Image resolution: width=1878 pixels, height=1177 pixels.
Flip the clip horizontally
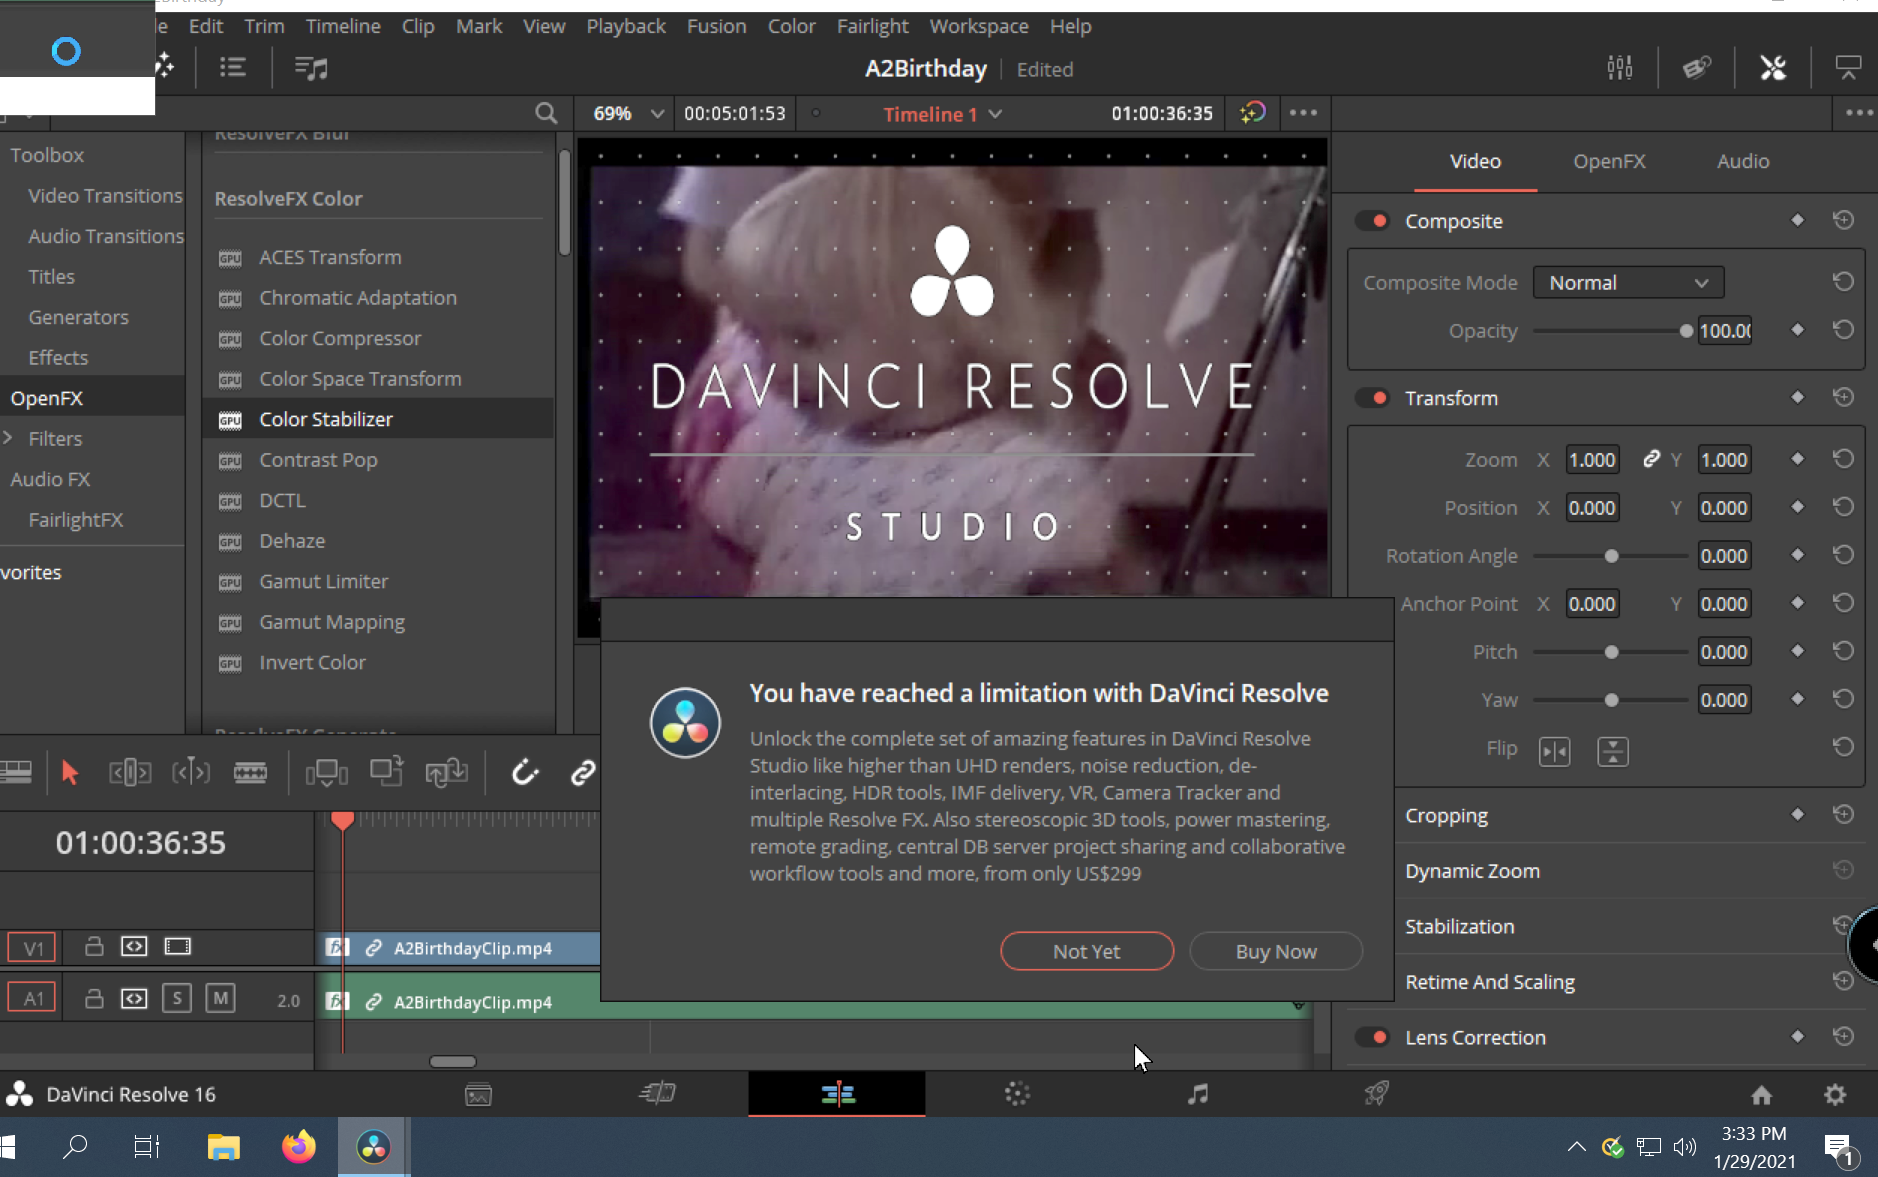coord(1555,751)
